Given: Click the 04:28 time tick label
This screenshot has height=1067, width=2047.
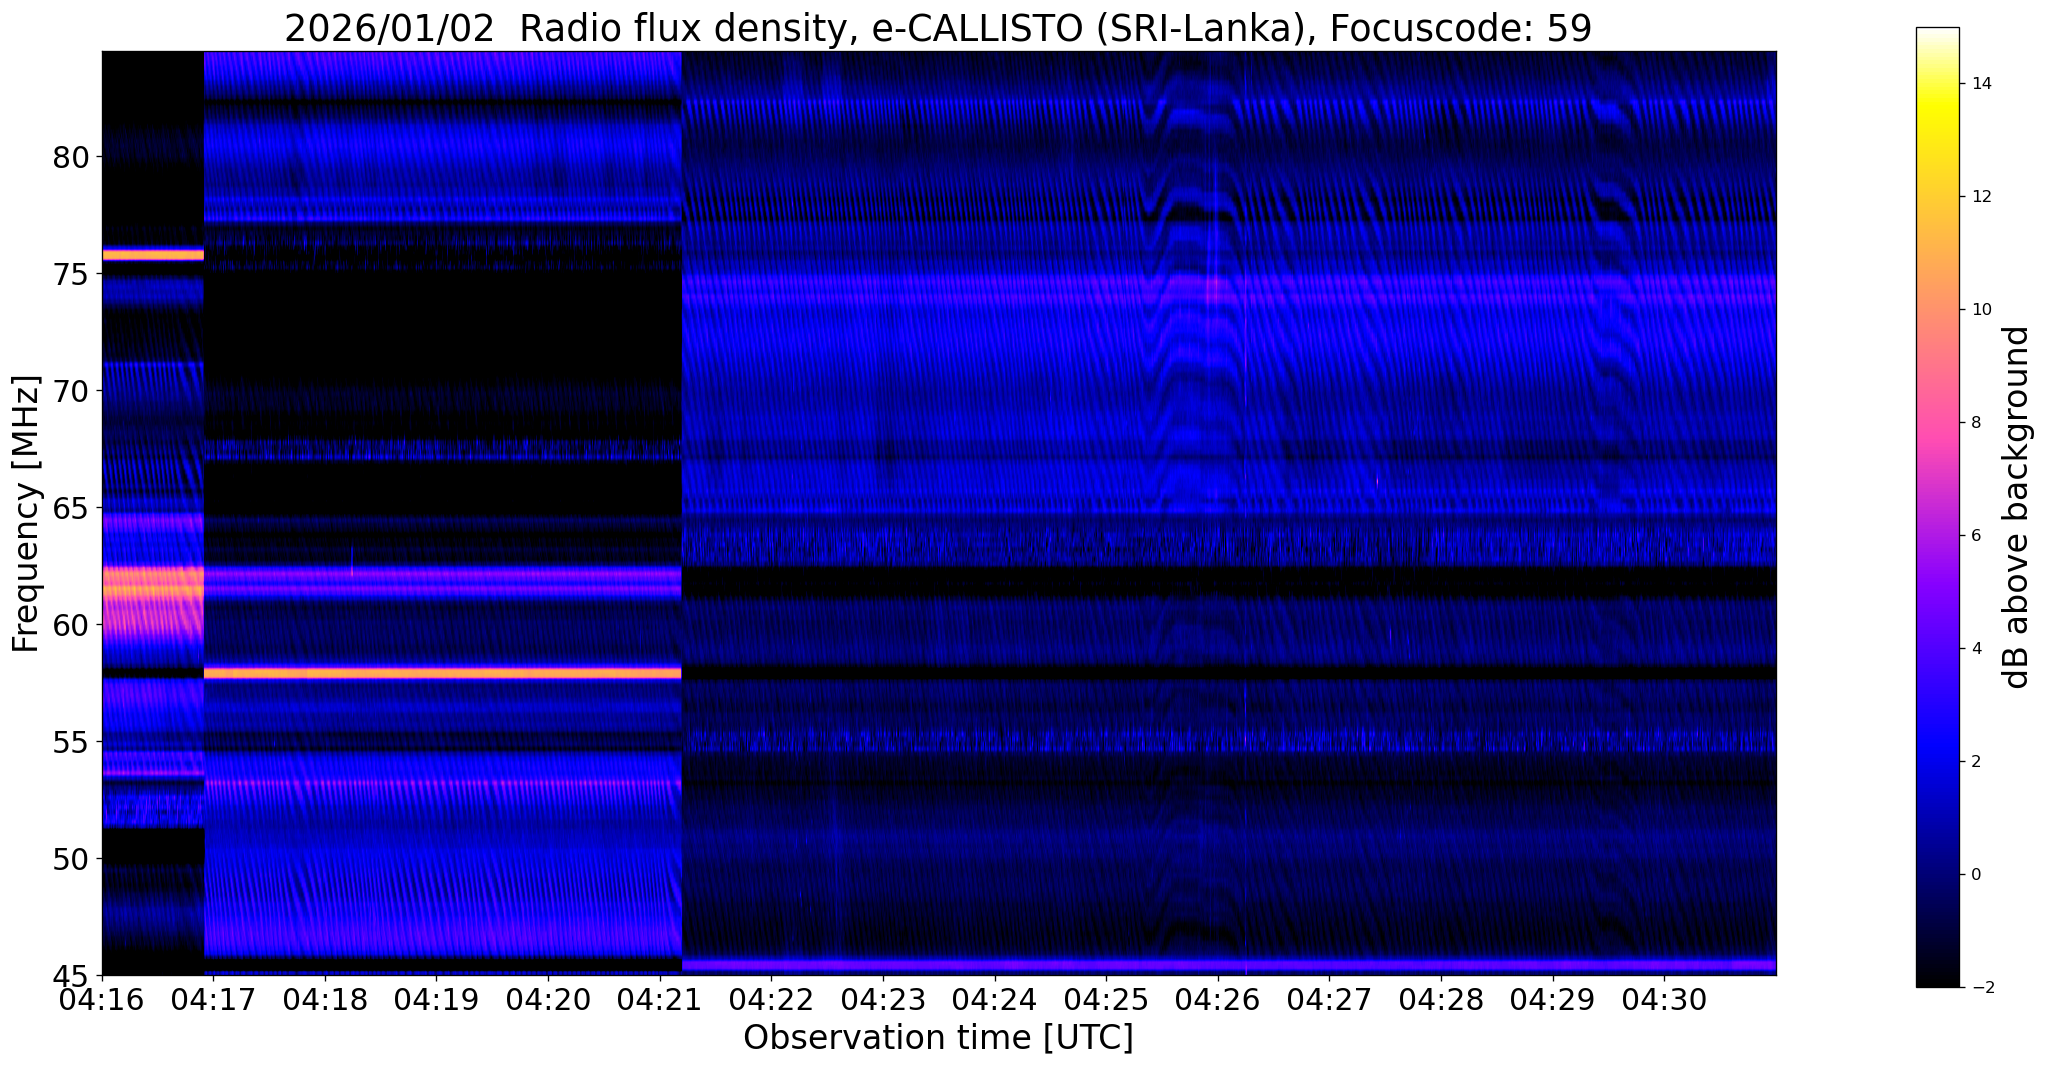Looking at the screenshot, I should tap(1441, 1000).
